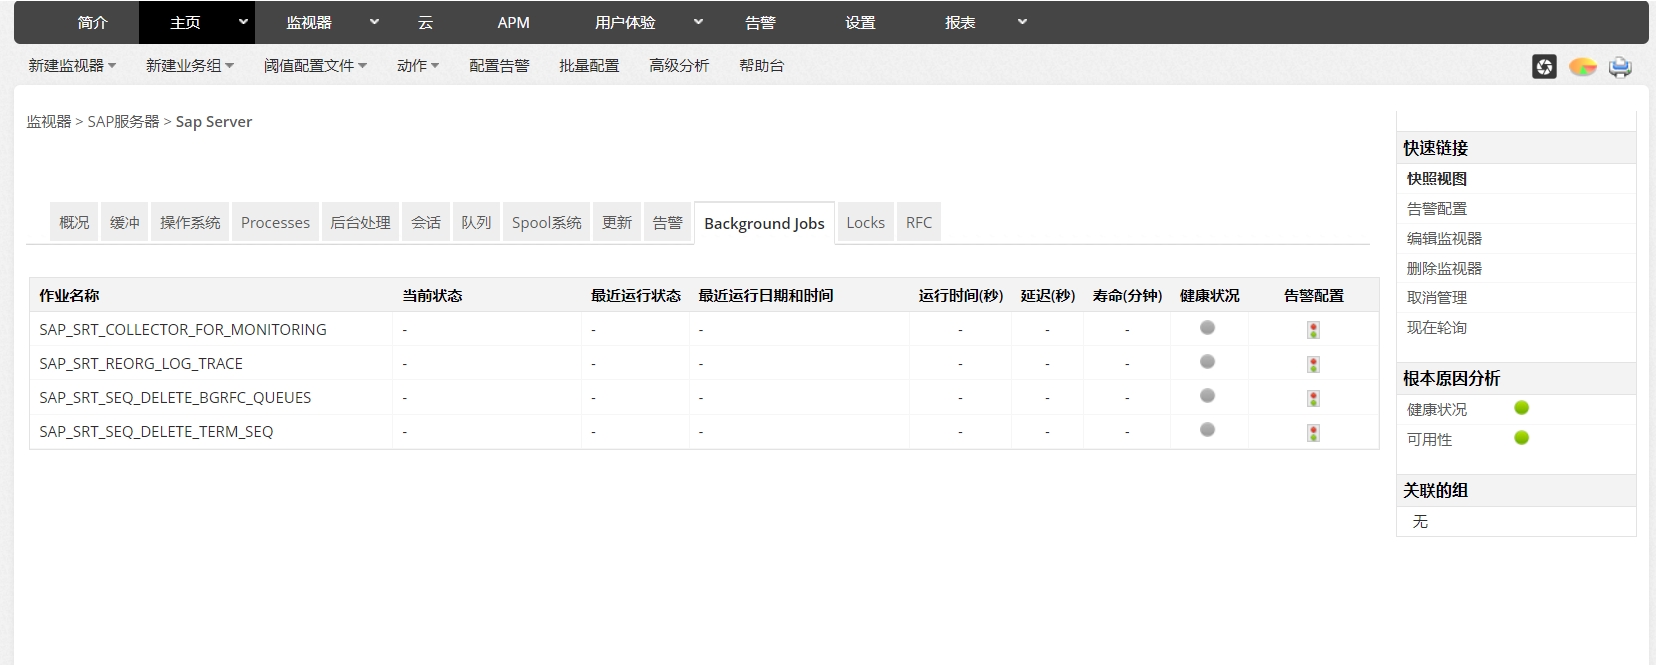The image size is (1656, 665).
Task: Click health status dot for SAP_SRT_SEQ_DELETE_TERM_SEQ
Action: pos(1207,430)
